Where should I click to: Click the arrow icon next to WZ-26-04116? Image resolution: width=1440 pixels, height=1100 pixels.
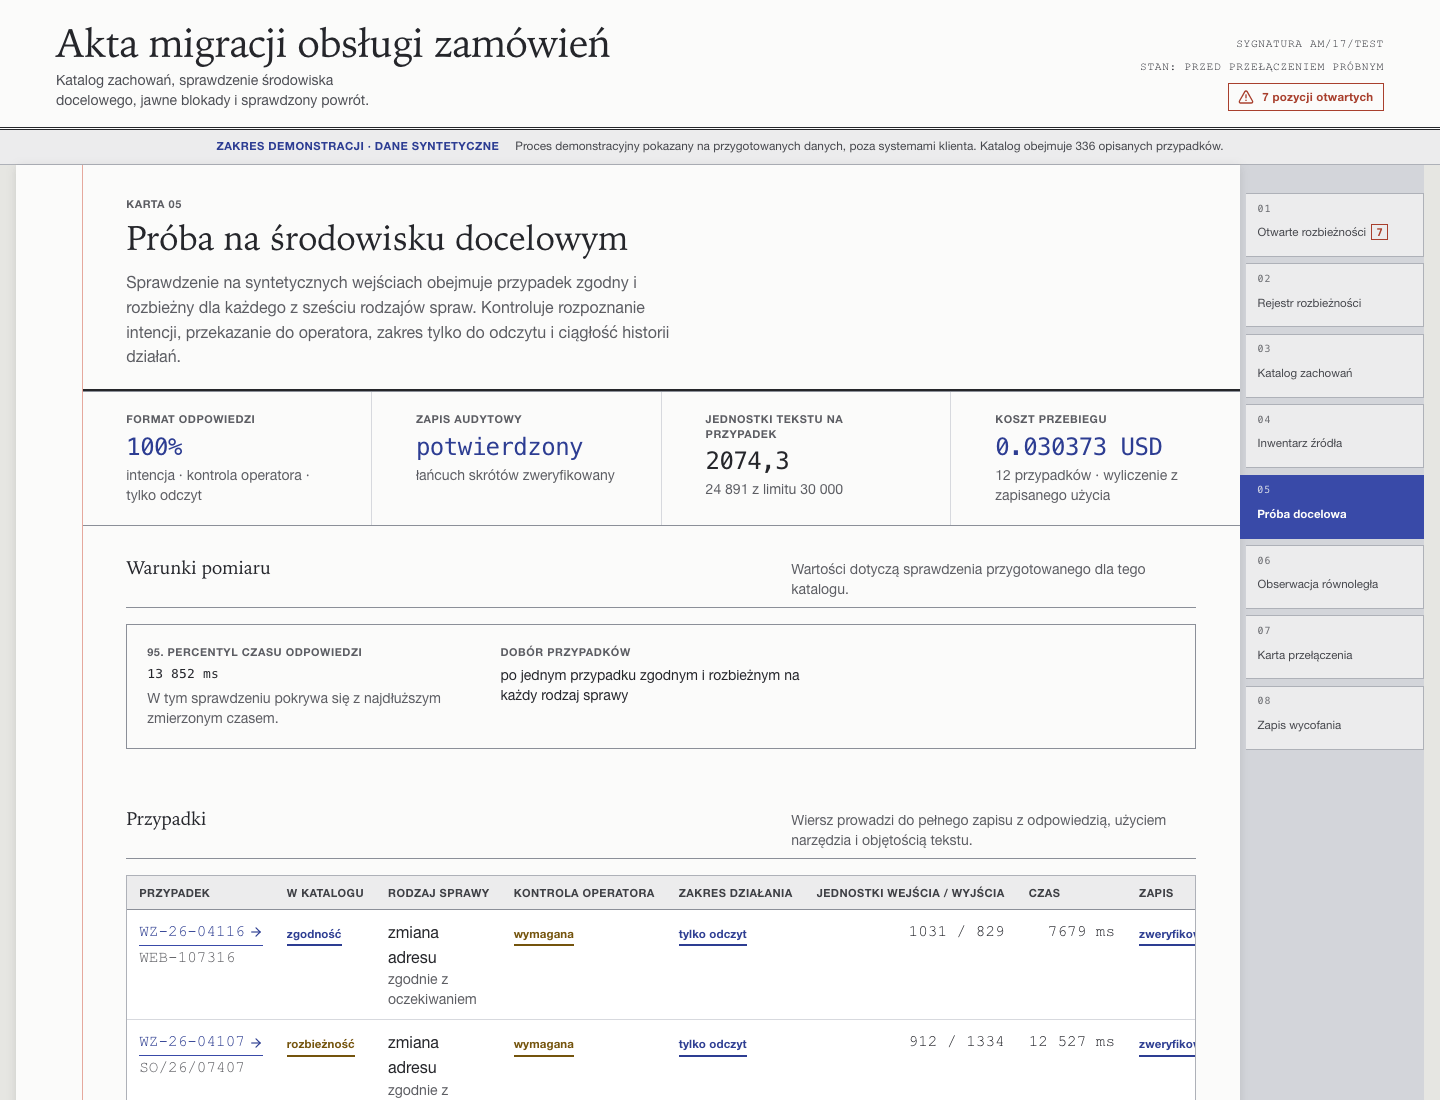tap(256, 932)
